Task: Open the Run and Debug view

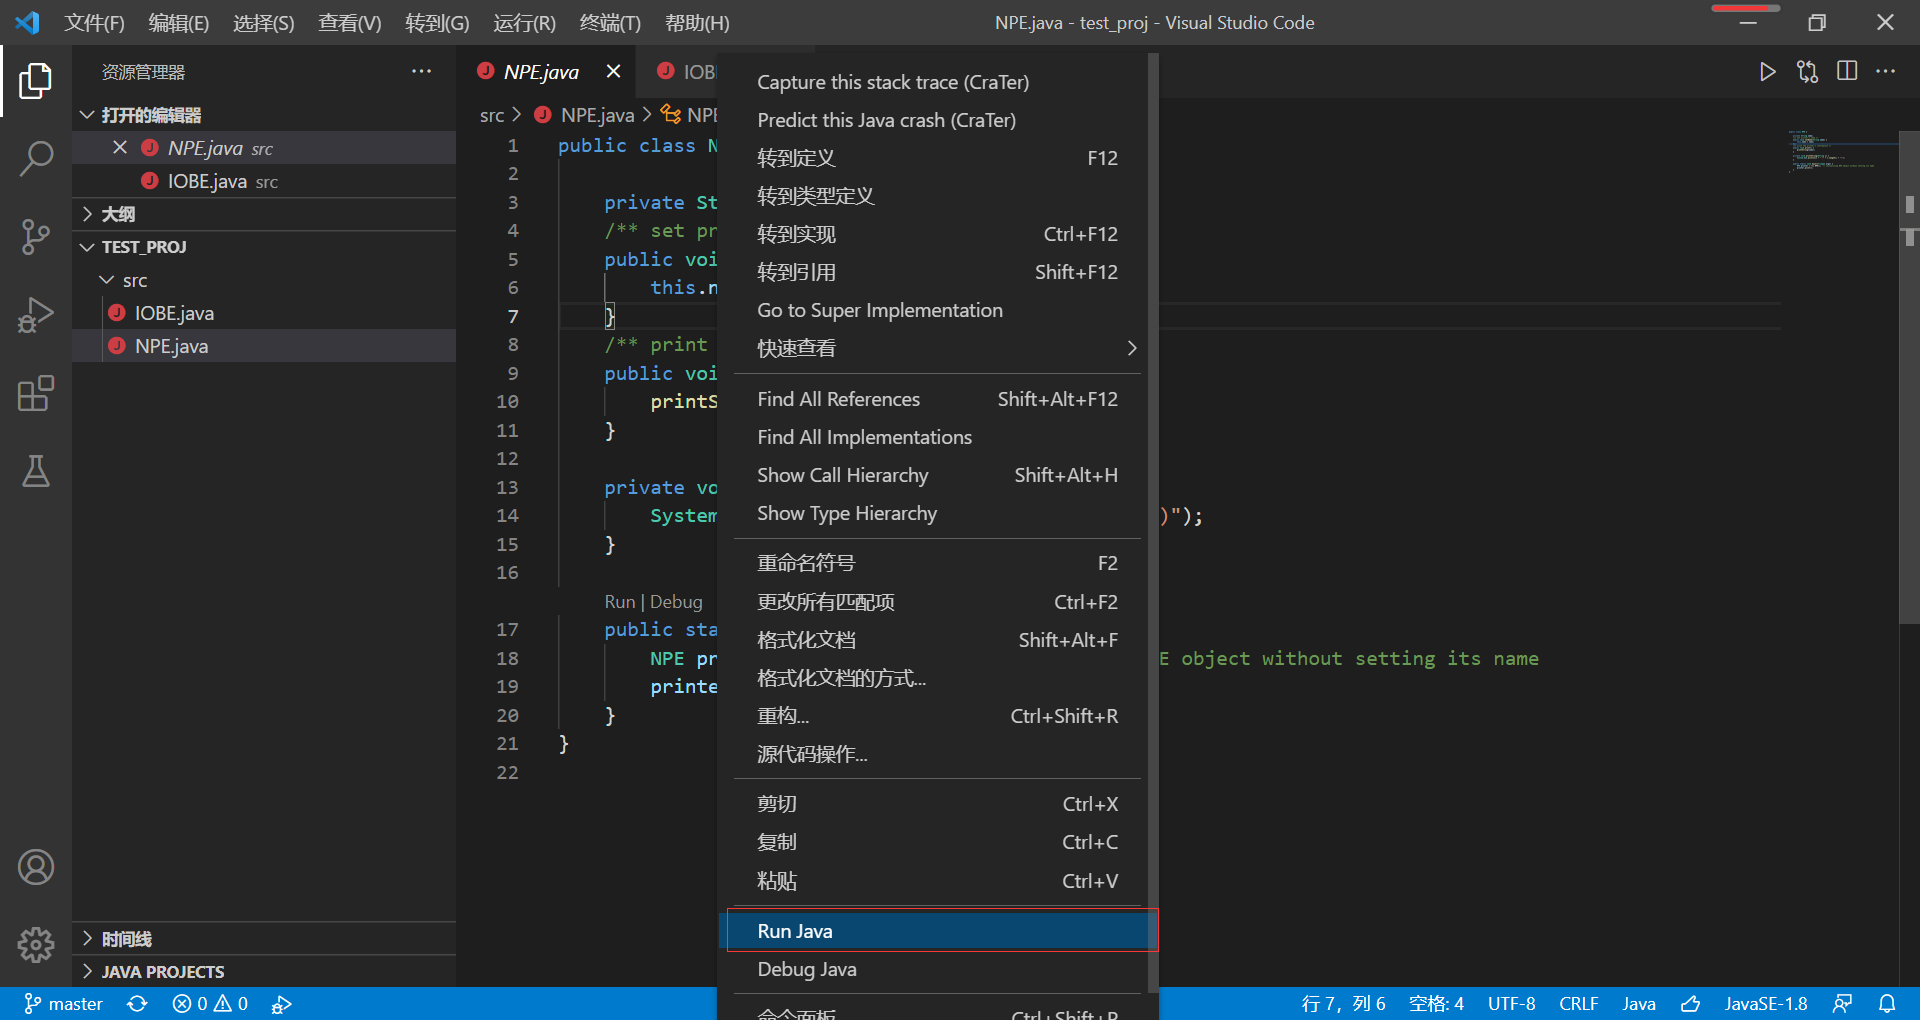Action: [x=36, y=315]
